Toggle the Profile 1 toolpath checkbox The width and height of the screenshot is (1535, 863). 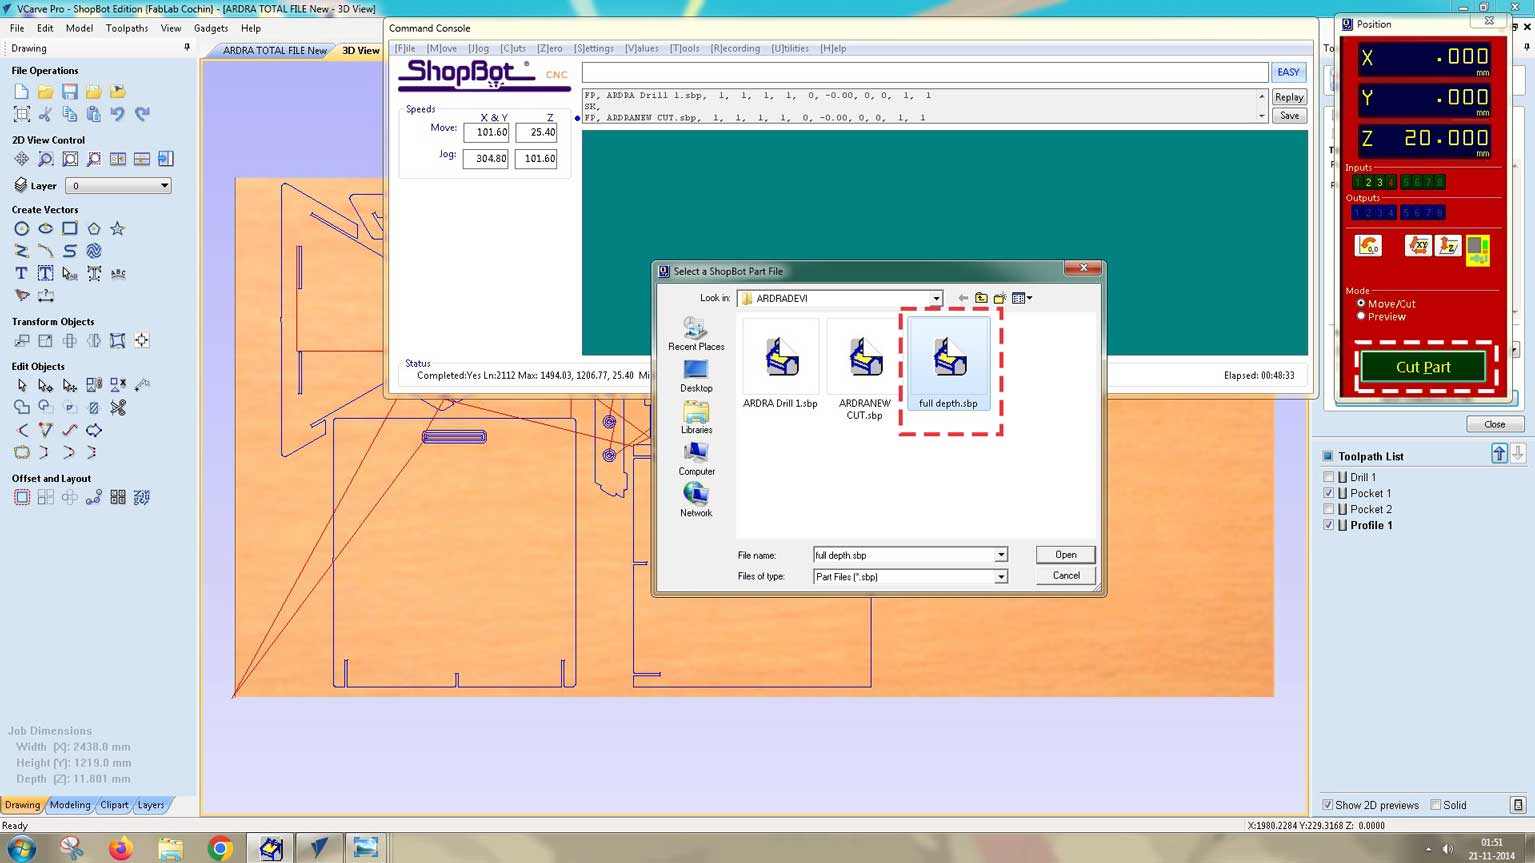(1329, 525)
